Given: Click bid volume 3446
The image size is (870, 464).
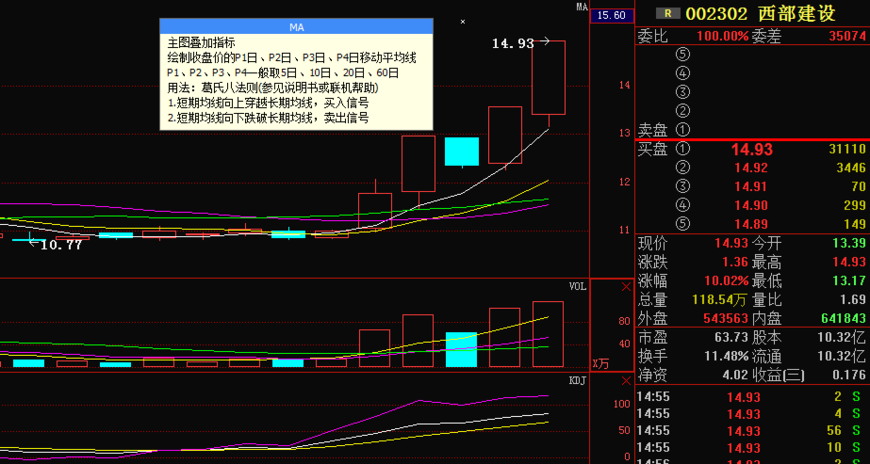Looking at the screenshot, I should tap(851, 168).
